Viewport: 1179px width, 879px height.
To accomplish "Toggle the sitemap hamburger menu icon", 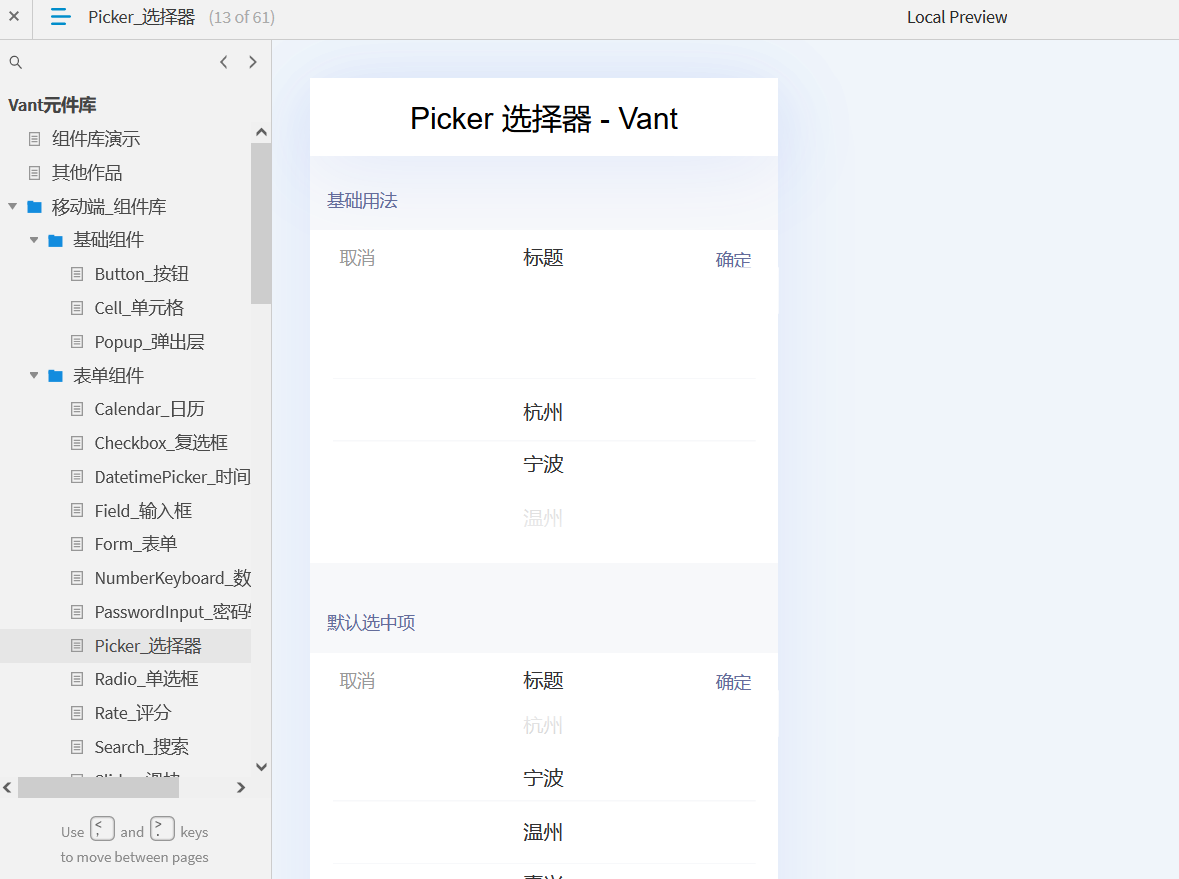I will tap(60, 17).
